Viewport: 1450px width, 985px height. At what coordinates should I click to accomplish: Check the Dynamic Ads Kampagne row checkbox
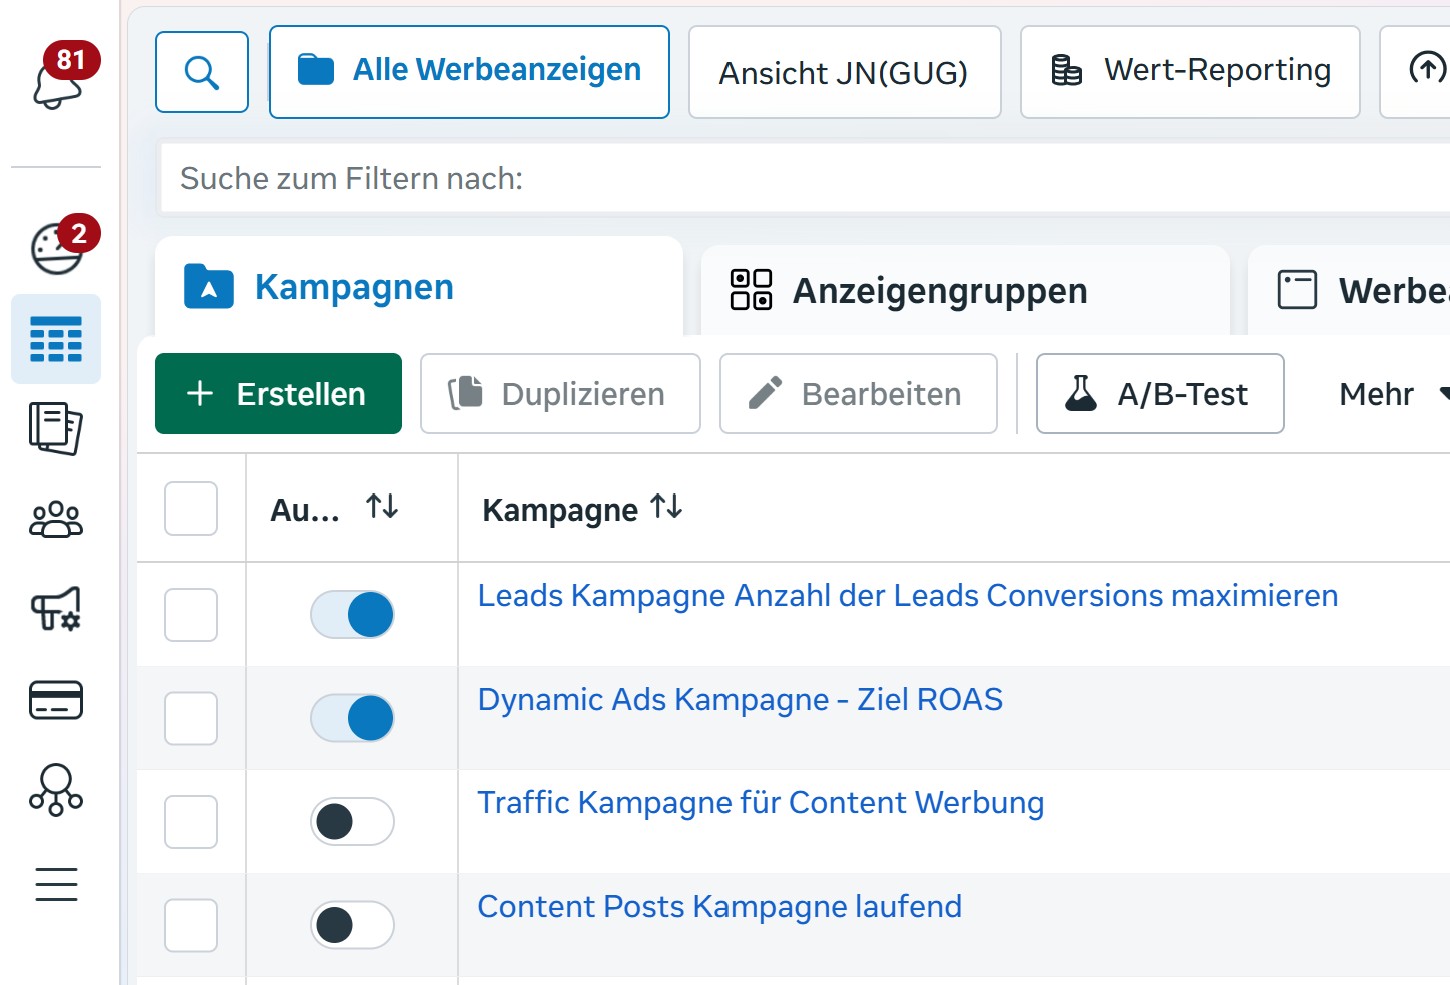(x=191, y=718)
